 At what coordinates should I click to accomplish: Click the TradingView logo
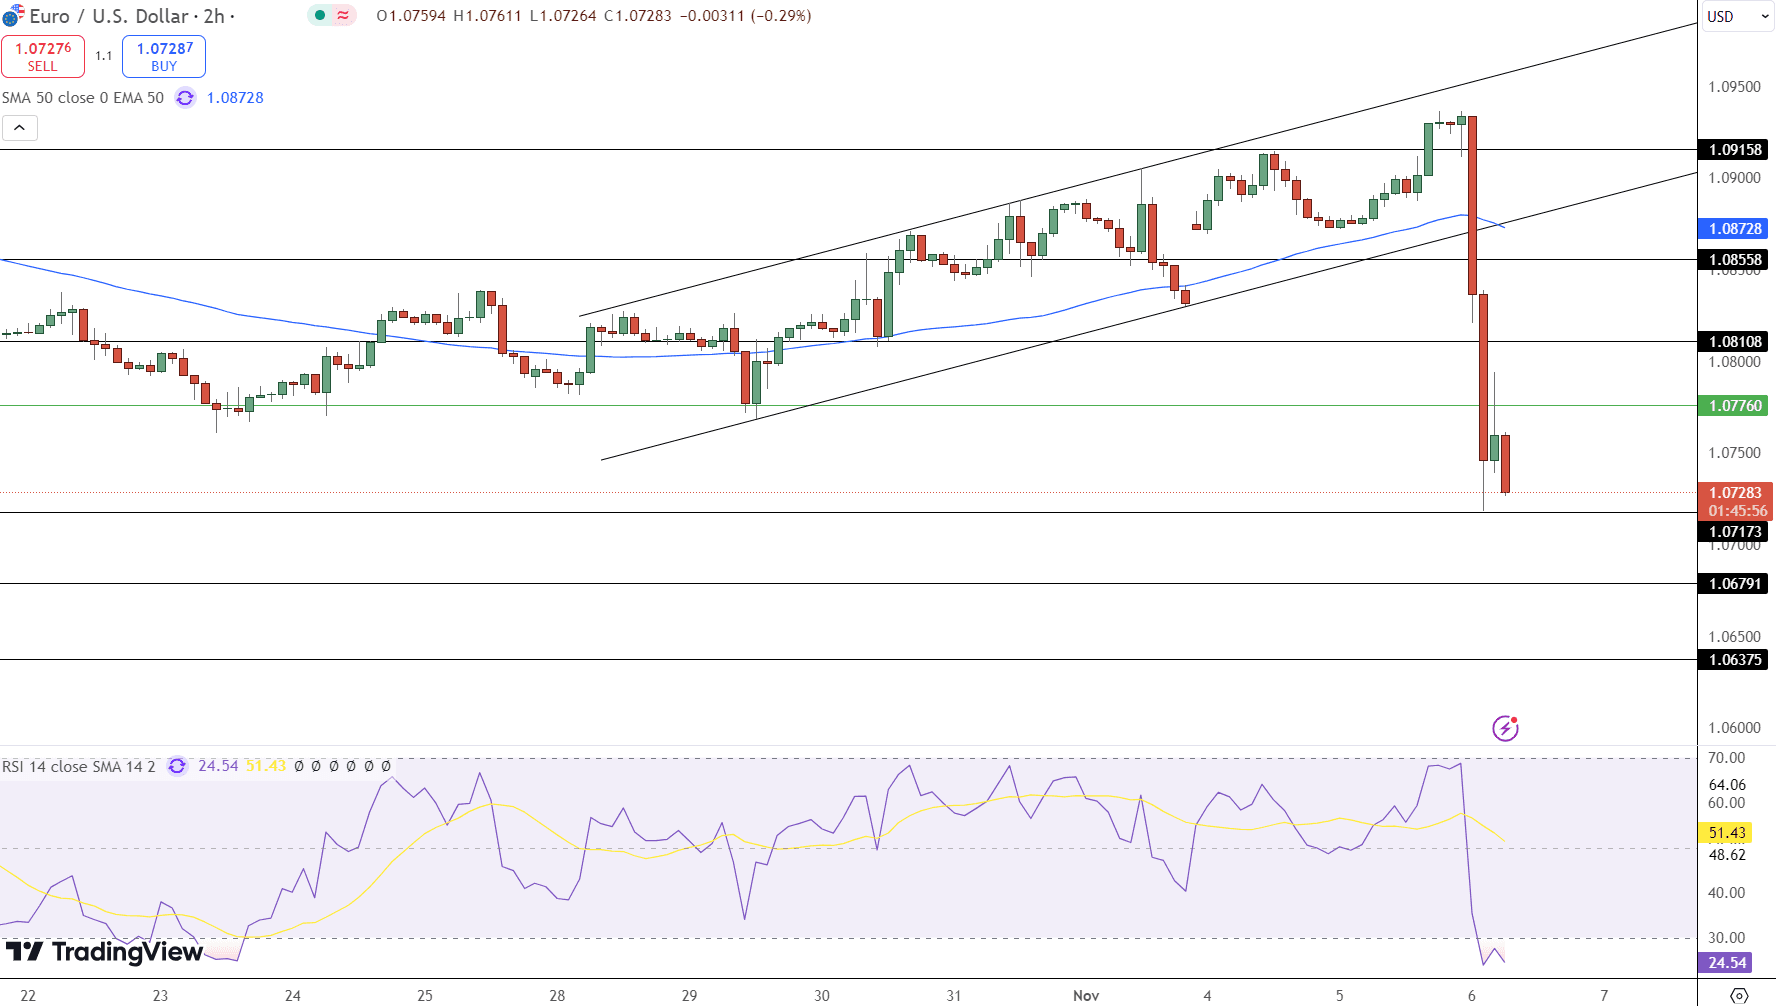[x=104, y=951]
